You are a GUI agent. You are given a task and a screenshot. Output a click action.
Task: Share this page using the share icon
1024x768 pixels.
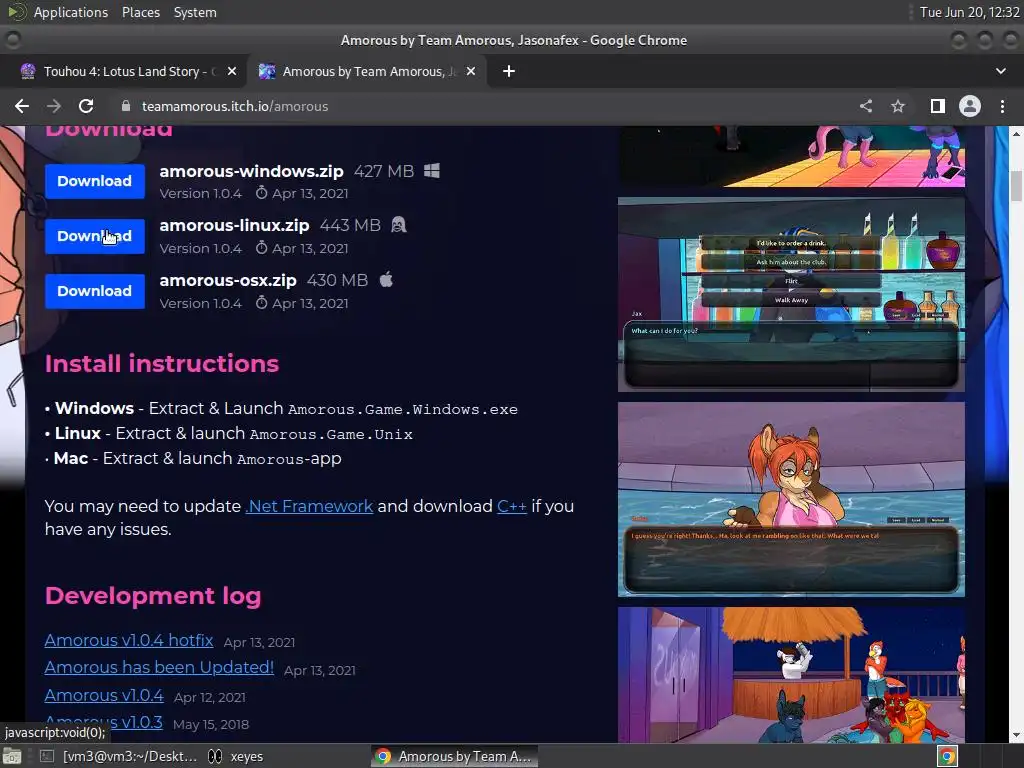tap(866, 106)
